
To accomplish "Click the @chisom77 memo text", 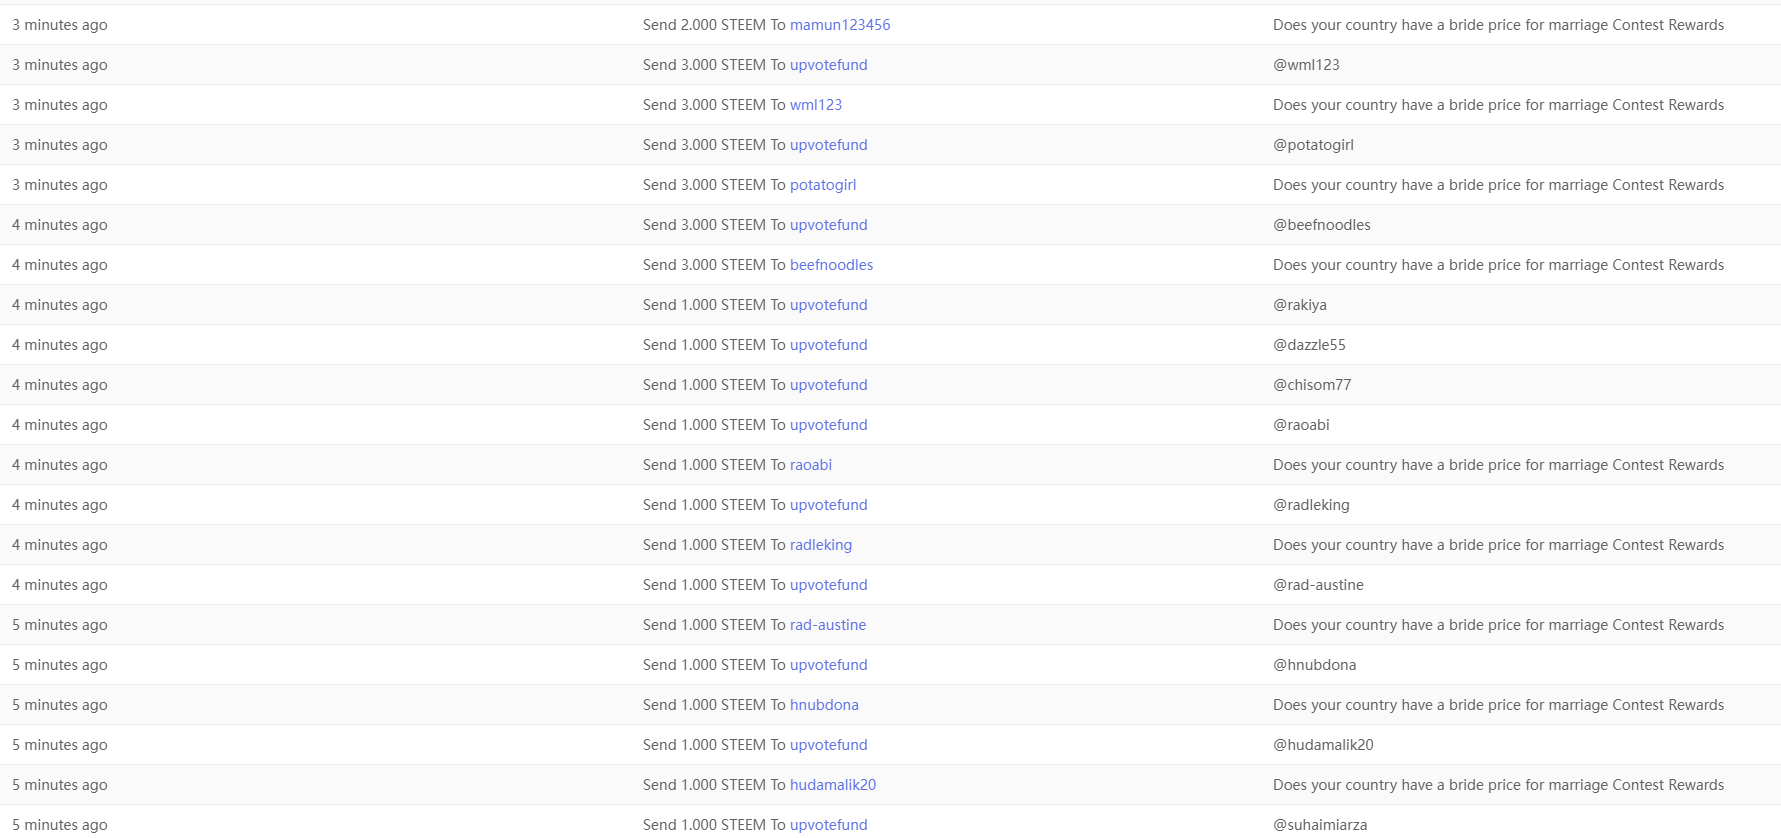I will pos(1312,385).
